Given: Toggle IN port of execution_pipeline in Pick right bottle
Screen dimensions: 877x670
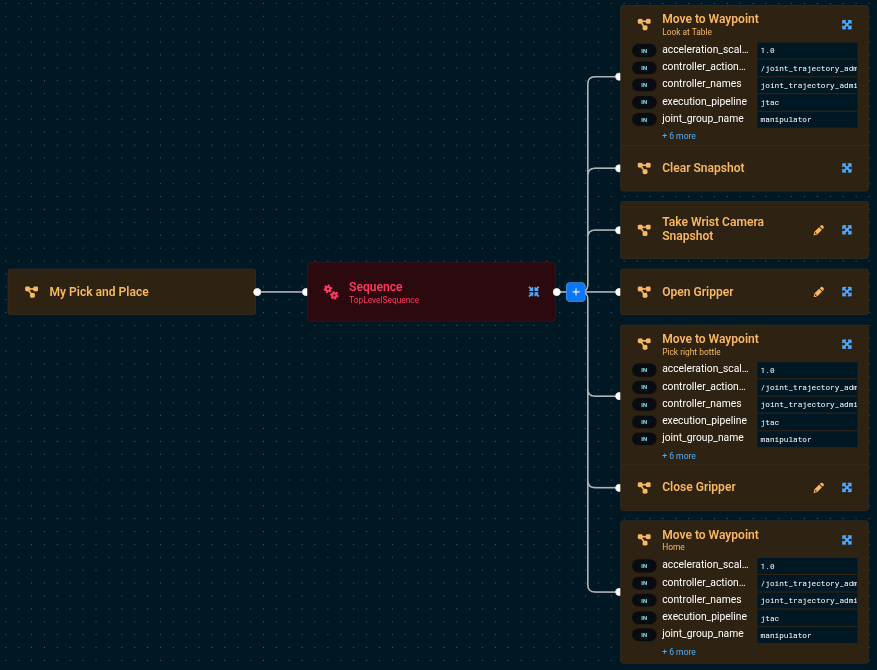Looking at the screenshot, I should [644, 421].
